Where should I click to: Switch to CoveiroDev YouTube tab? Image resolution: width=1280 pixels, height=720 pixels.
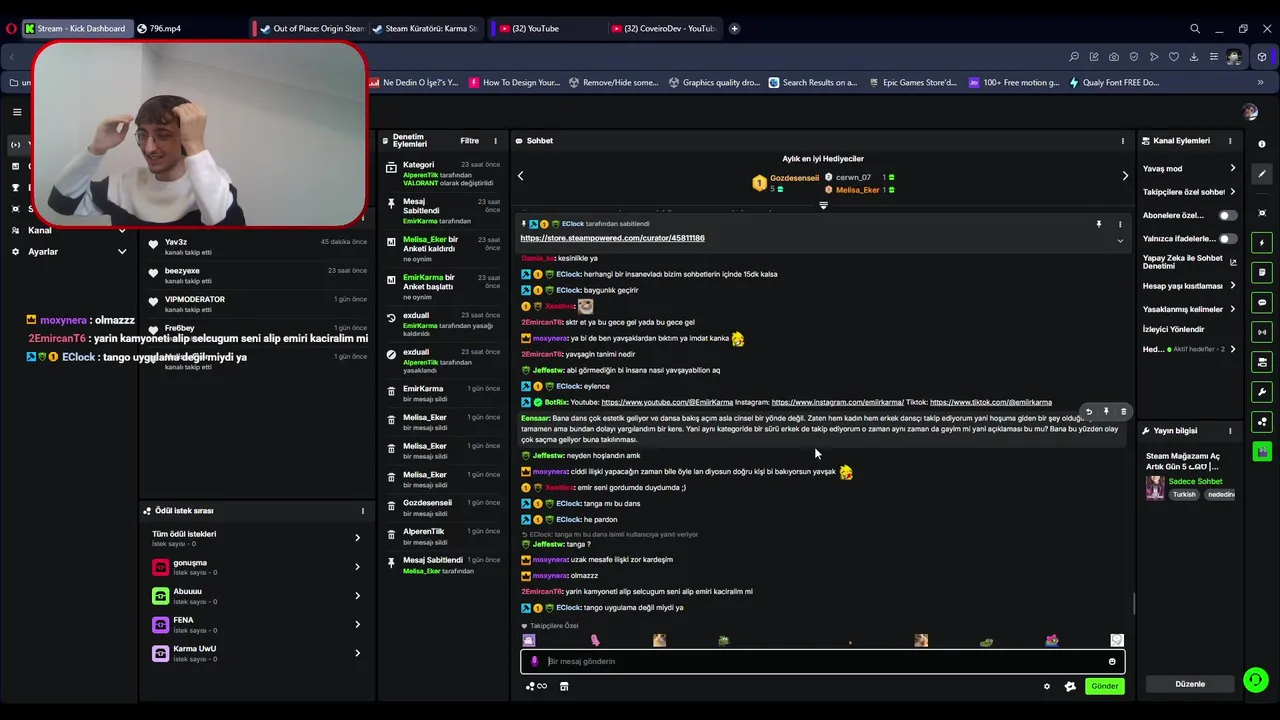coord(663,29)
